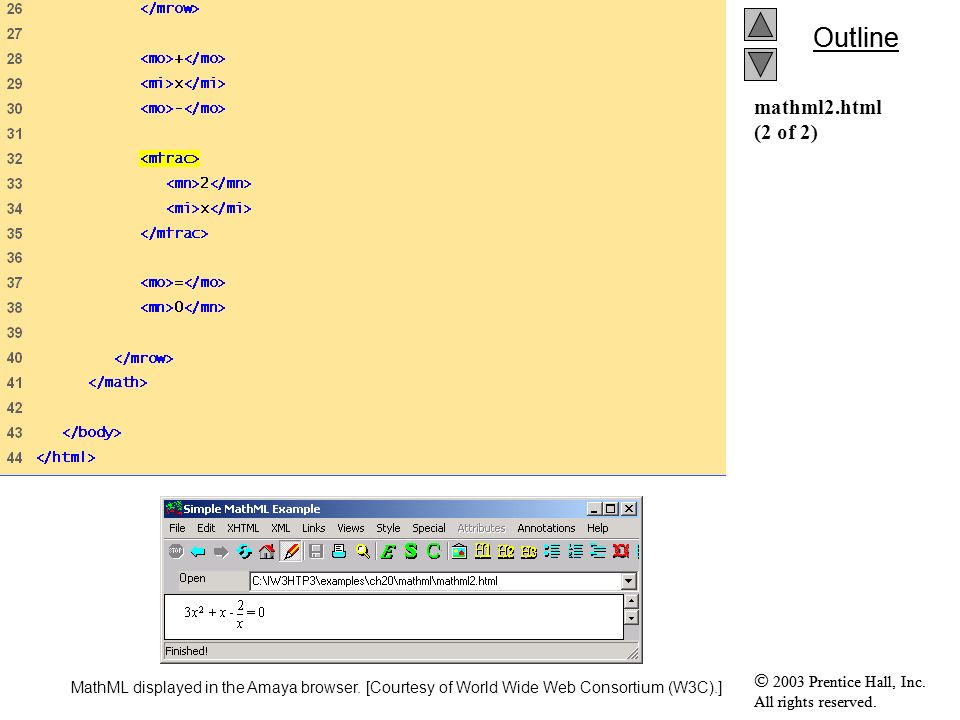The image size is (960, 720).
Task: Click the red link-anchor toolbar icon
Action: (x=621, y=552)
